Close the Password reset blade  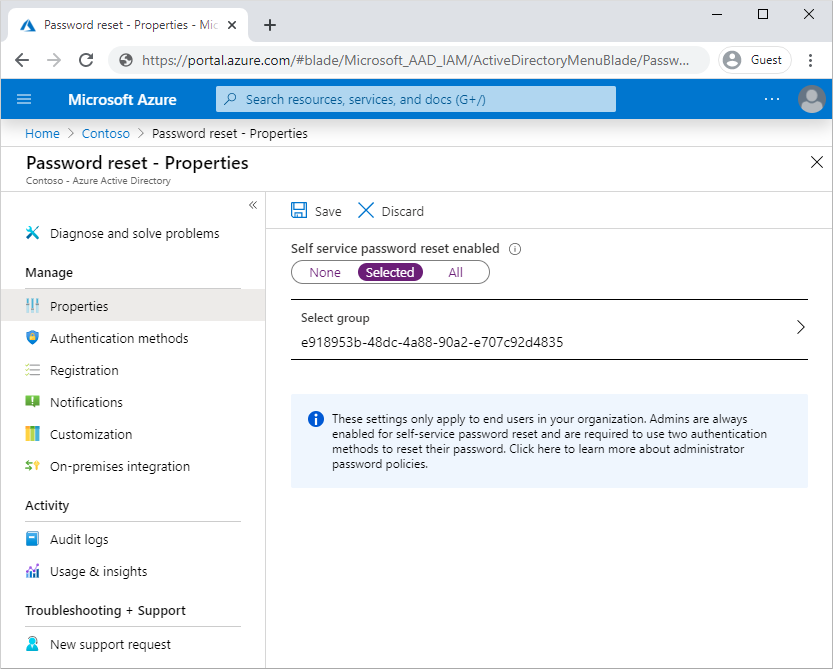[817, 162]
